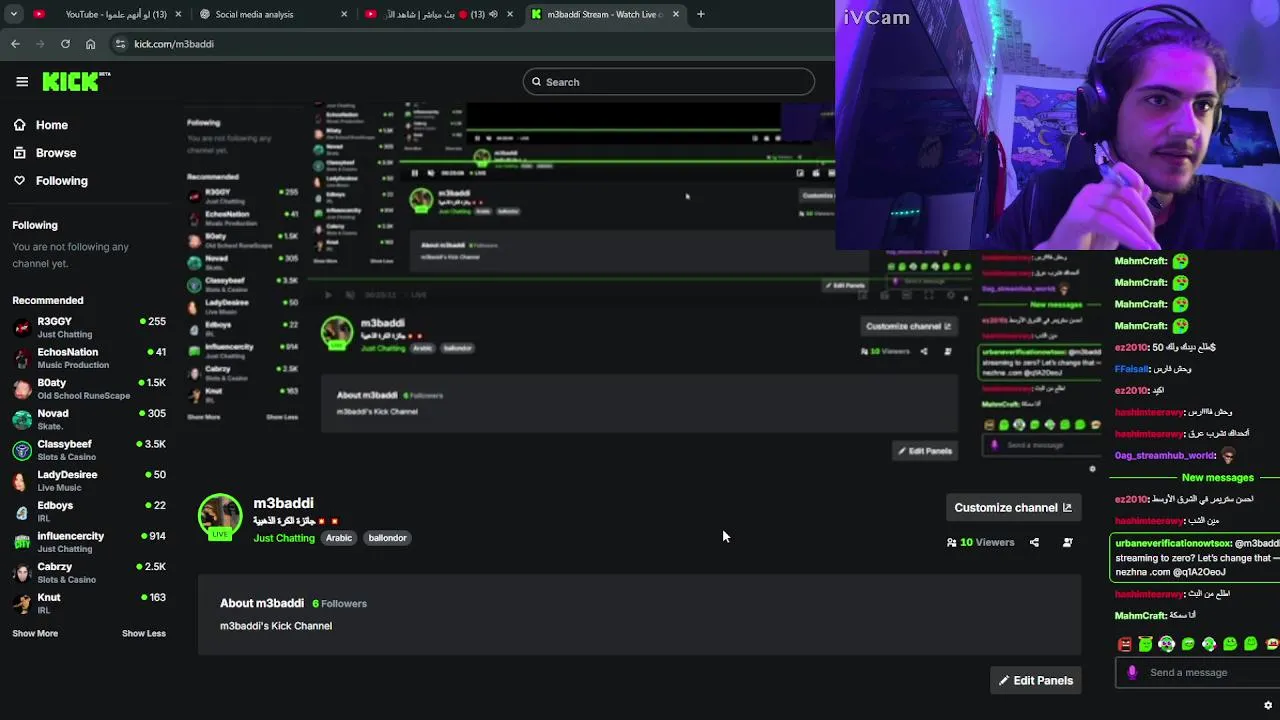Open the Browse link in left sidebar
This screenshot has width=1280, height=720.
pyautogui.click(x=56, y=153)
